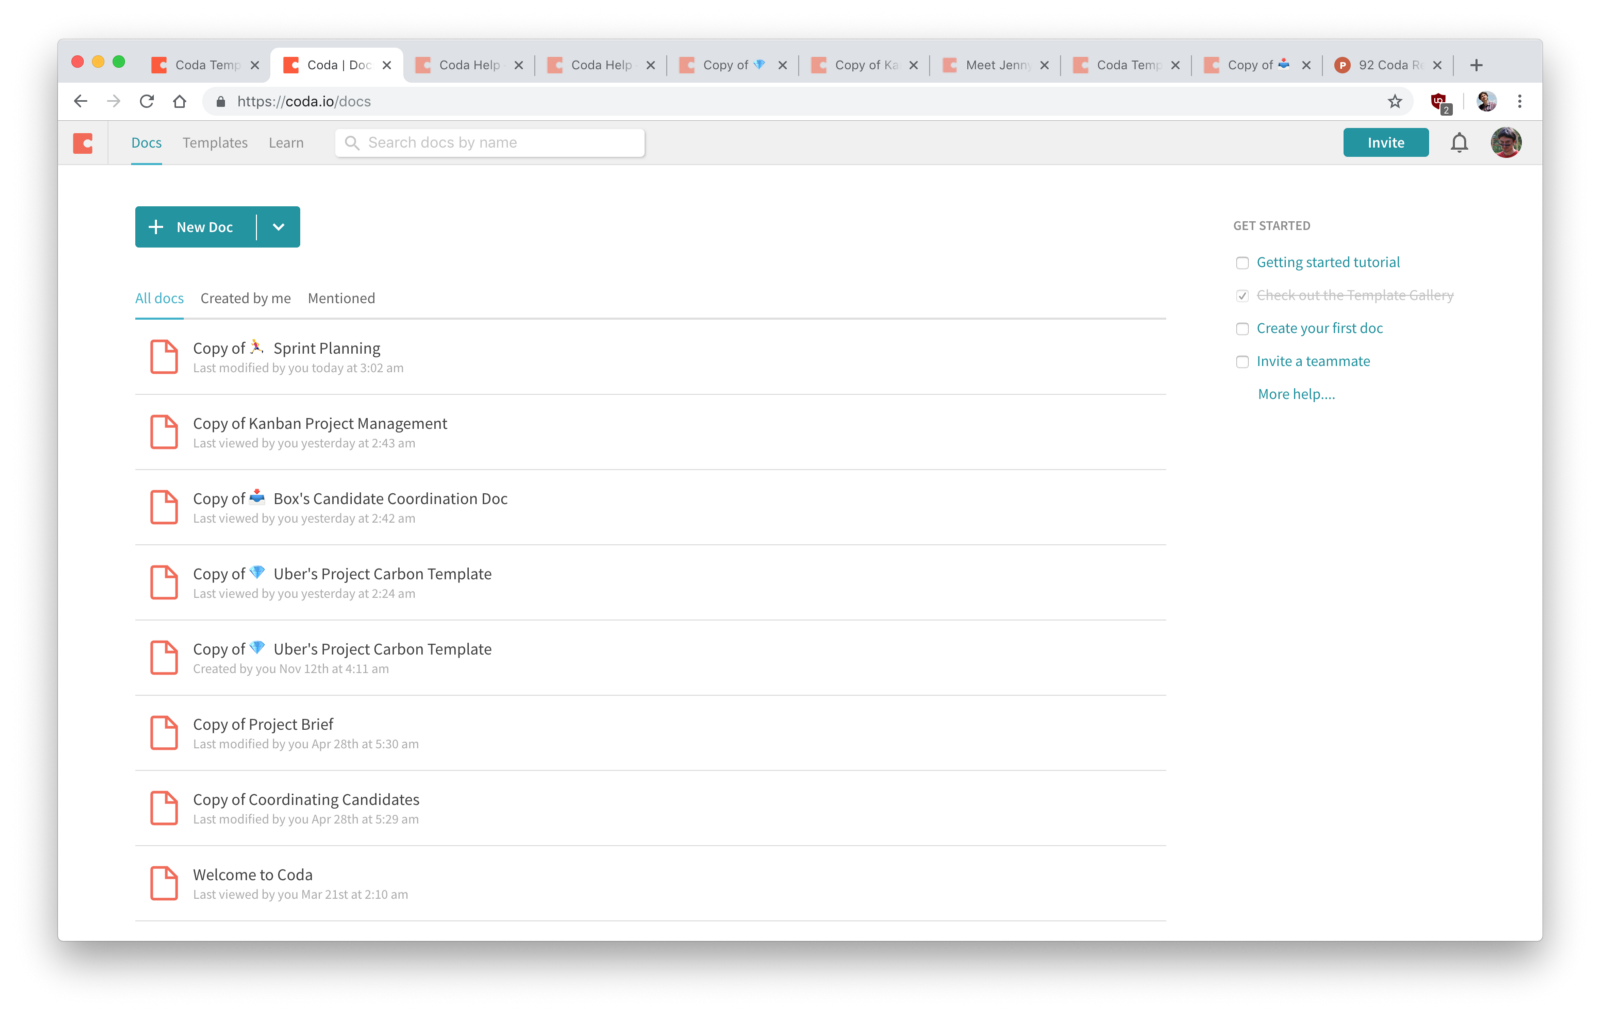Click the New Doc button
This screenshot has width=1600, height=1017.
tap(196, 227)
